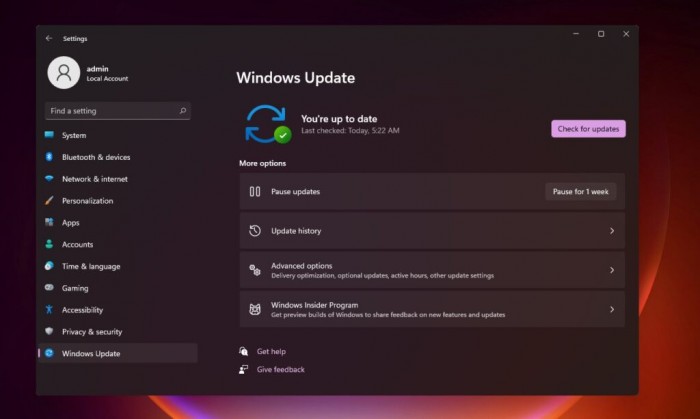The width and height of the screenshot is (700, 419).
Task: Open the Get help link
Action: click(x=271, y=351)
